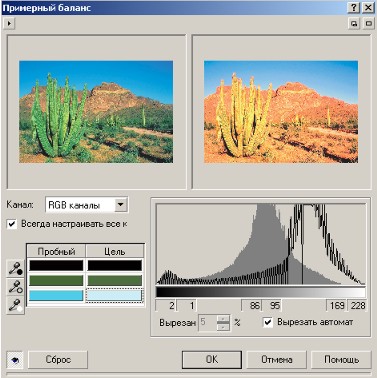This screenshot has width=377, height=378.
Task: Close the Примерный баланс dialog
Action: (x=368, y=8)
